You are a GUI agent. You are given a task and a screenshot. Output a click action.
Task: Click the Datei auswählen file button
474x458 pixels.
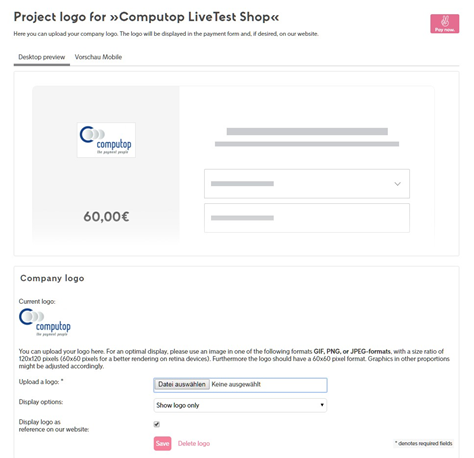(182, 384)
